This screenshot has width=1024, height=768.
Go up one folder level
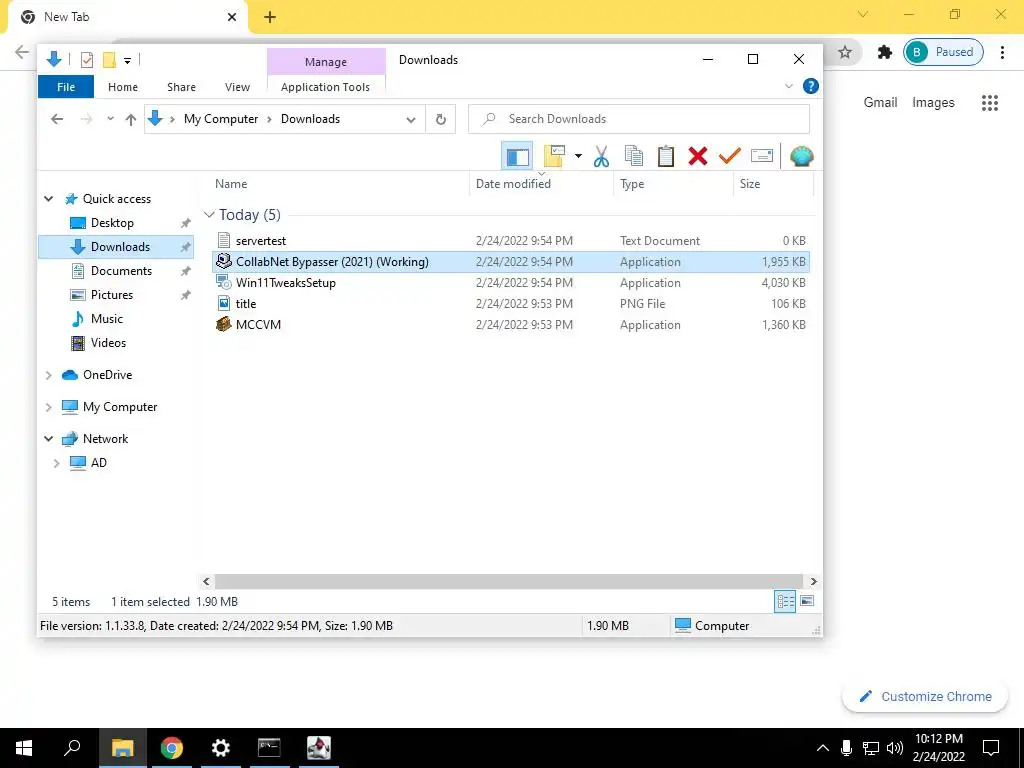(x=131, y=120)
